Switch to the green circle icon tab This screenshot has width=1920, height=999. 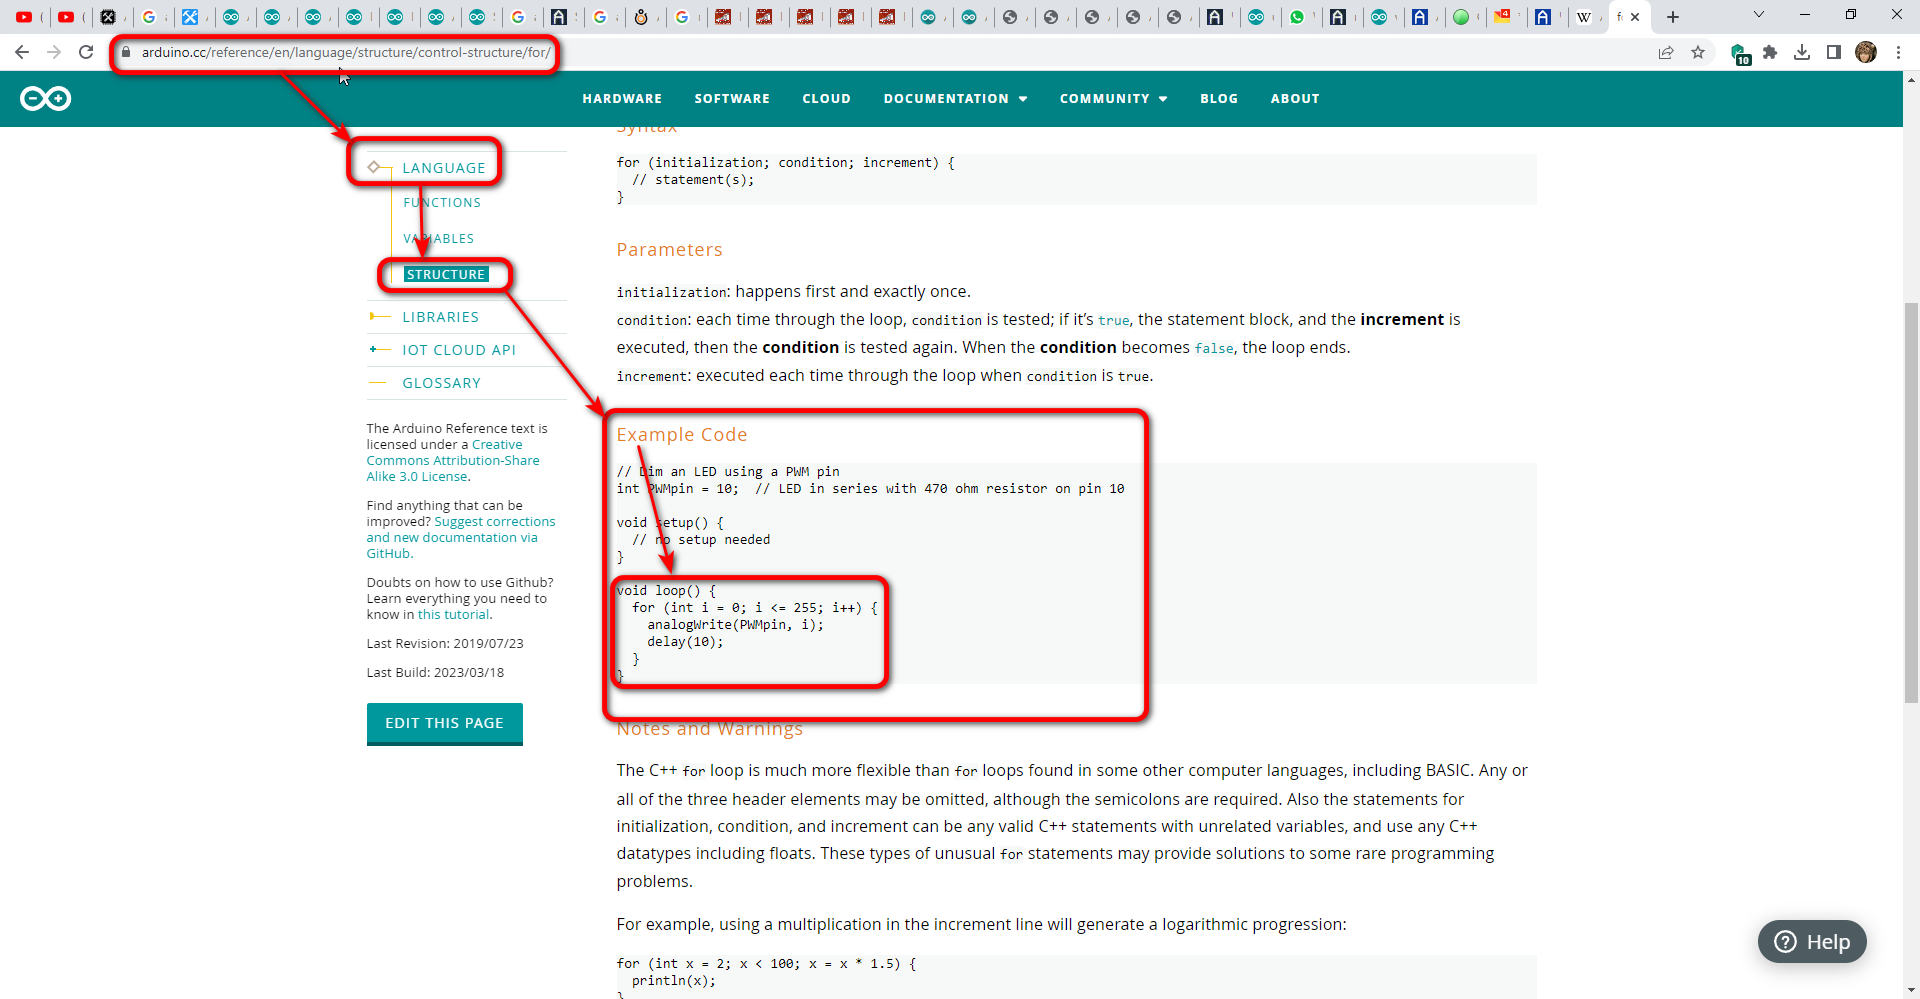1461,17
